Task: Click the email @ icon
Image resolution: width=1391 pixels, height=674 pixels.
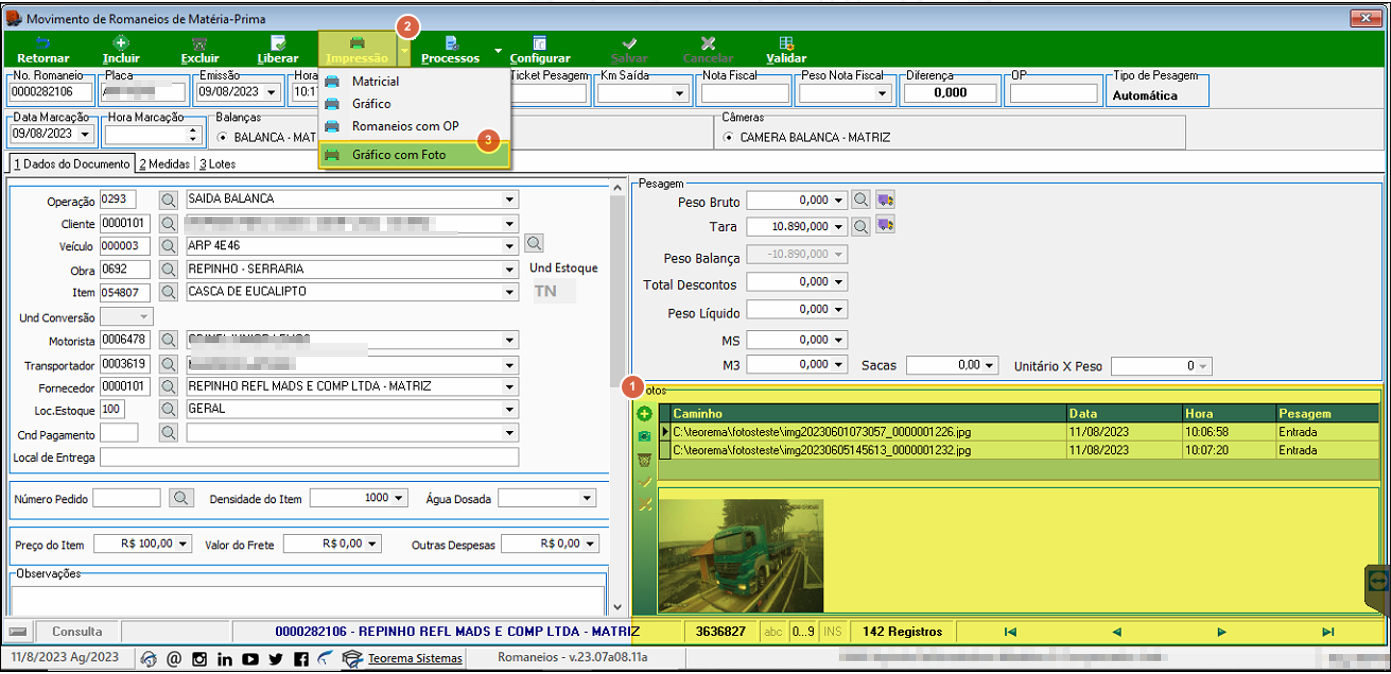Action: pyautogui.click(x=174, y=659)
